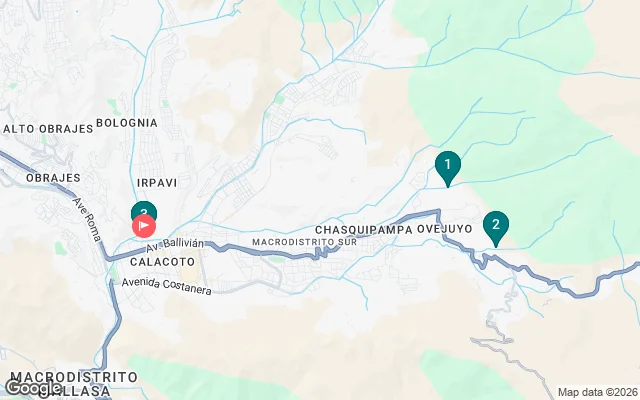Click the OBRAJES district label

tap(53, 178)
